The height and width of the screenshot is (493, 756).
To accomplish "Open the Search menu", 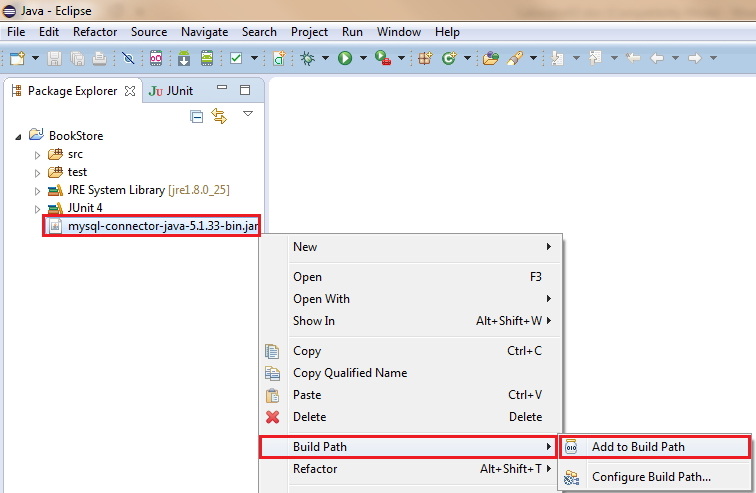I will point(259,32).
